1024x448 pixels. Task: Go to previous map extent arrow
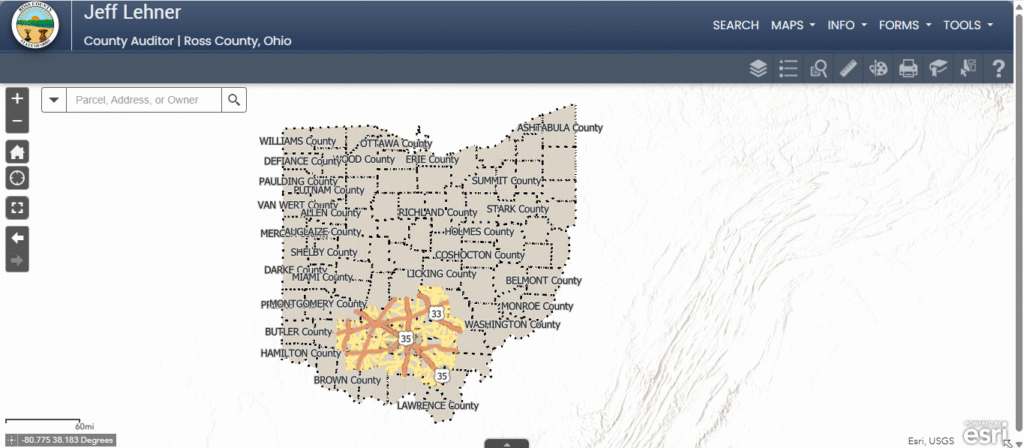(x=18, y=238)
